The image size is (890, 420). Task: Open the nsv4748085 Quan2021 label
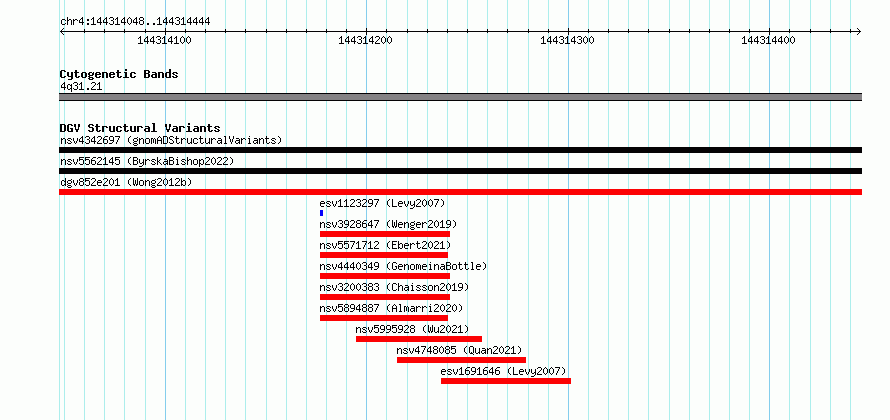[x=460, y=350]
